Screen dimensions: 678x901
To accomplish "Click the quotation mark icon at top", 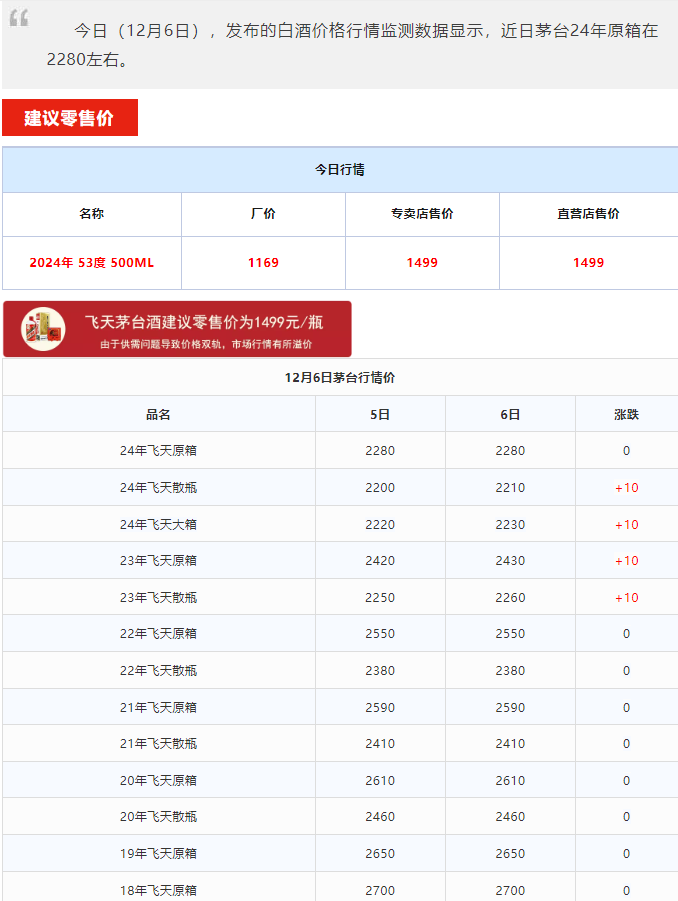I will 19,18.
